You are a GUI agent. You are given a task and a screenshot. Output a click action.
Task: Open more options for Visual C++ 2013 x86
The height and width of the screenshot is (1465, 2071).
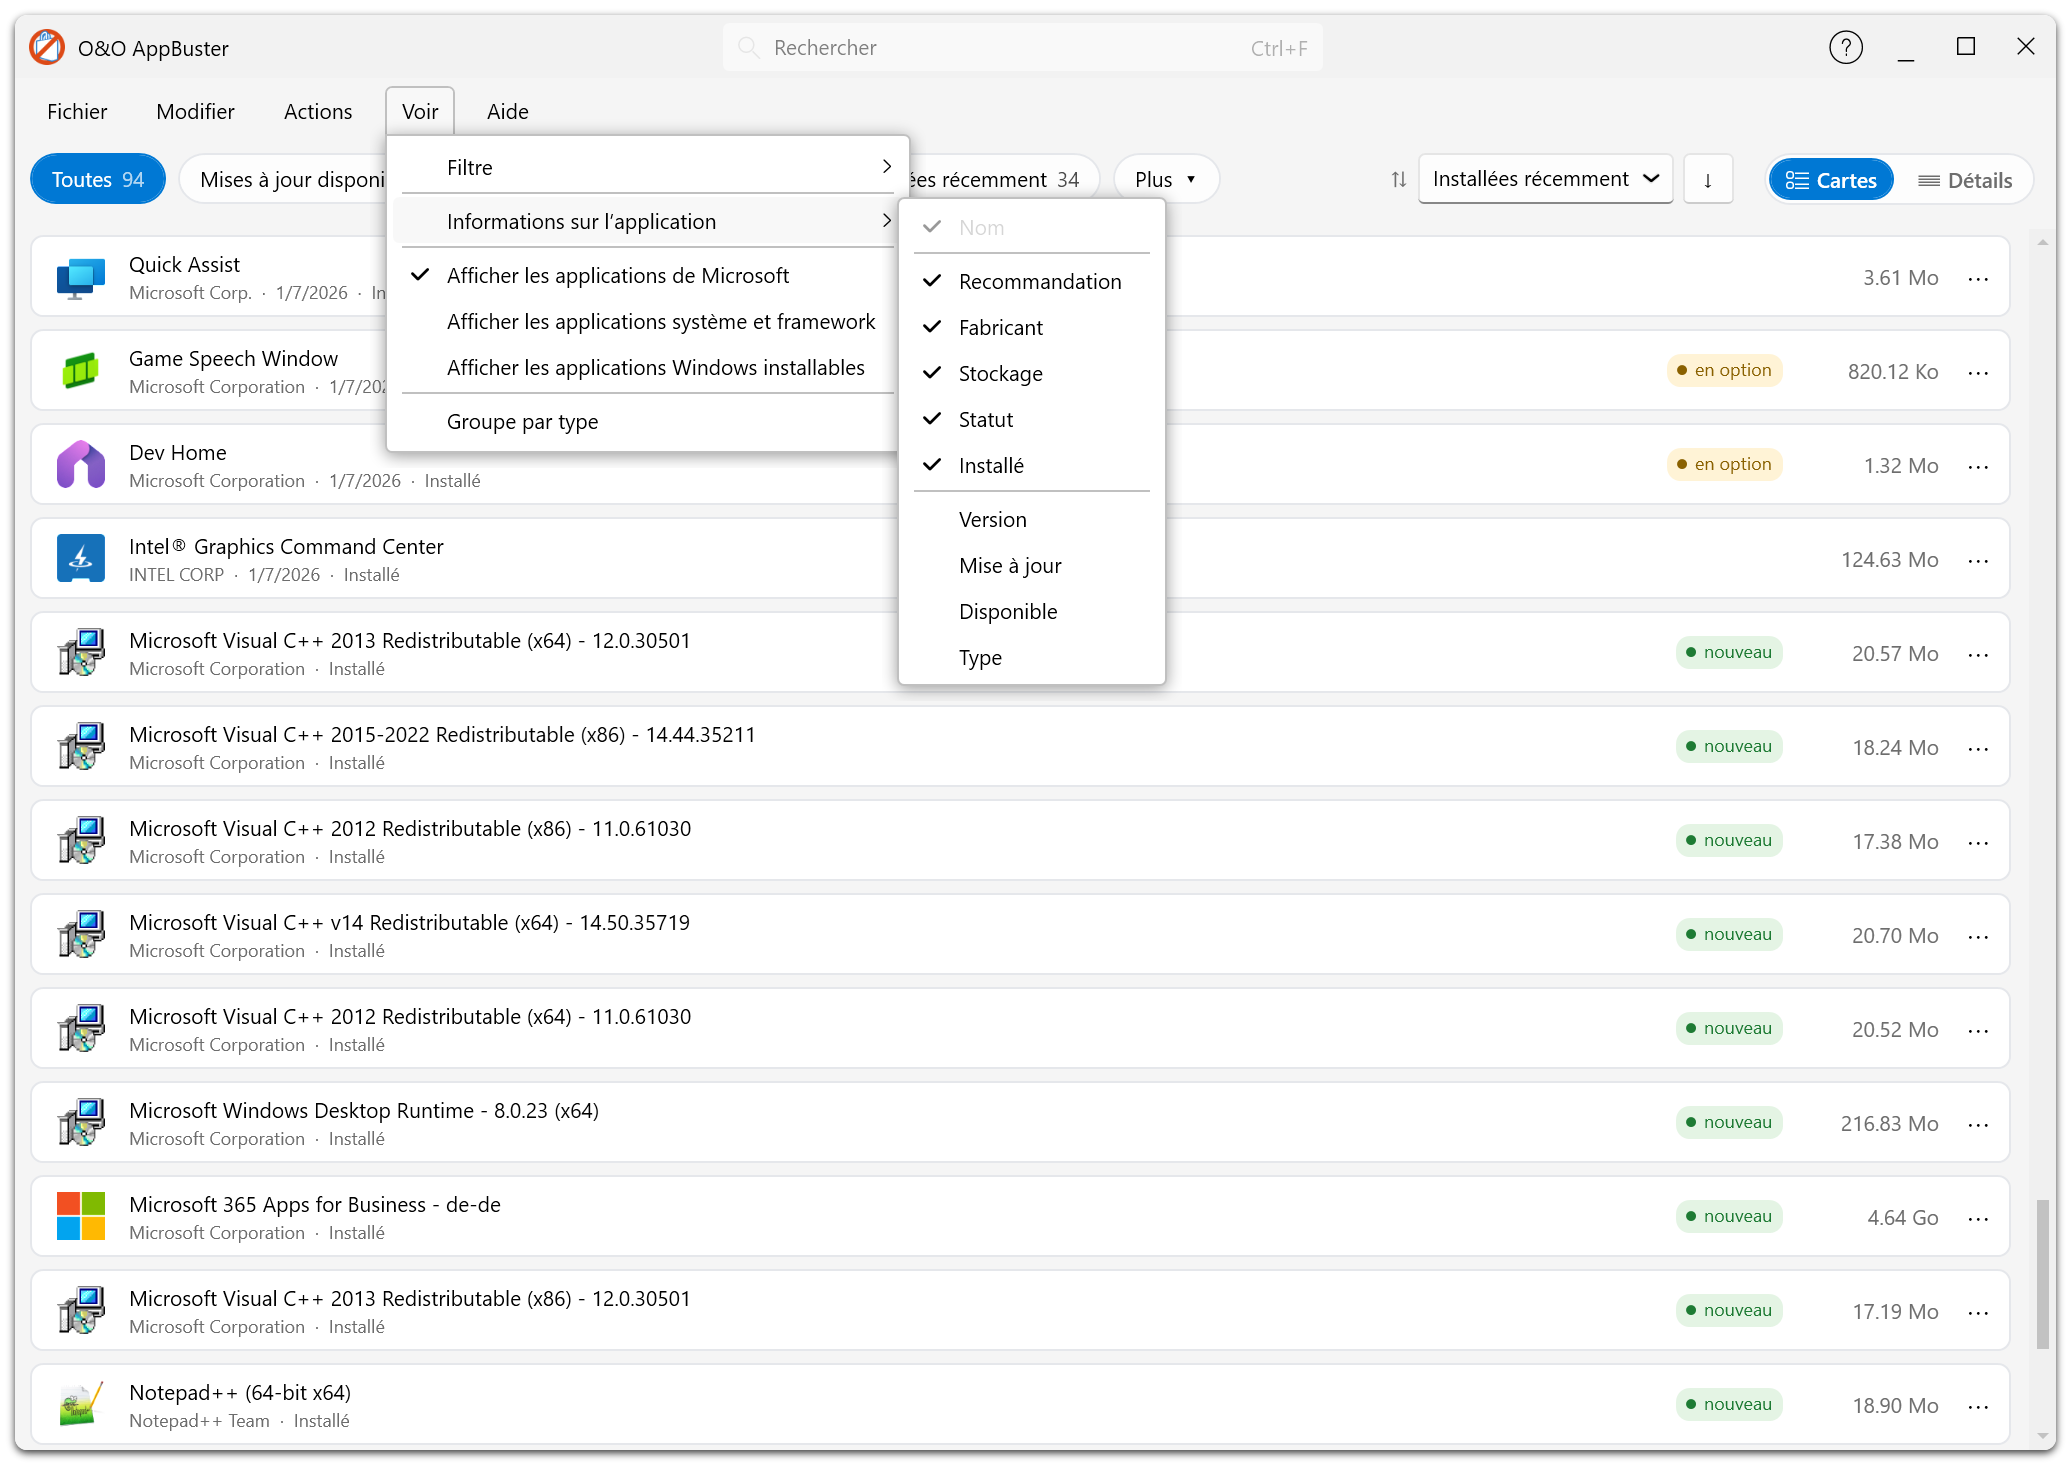[1977, 1313]
